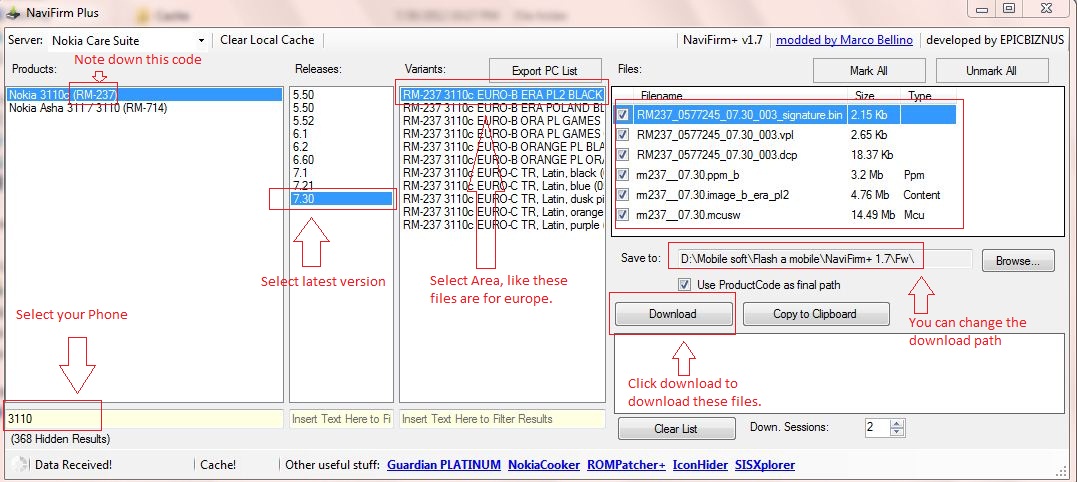
Task: Select release 7.21
Action: (341, 186)
